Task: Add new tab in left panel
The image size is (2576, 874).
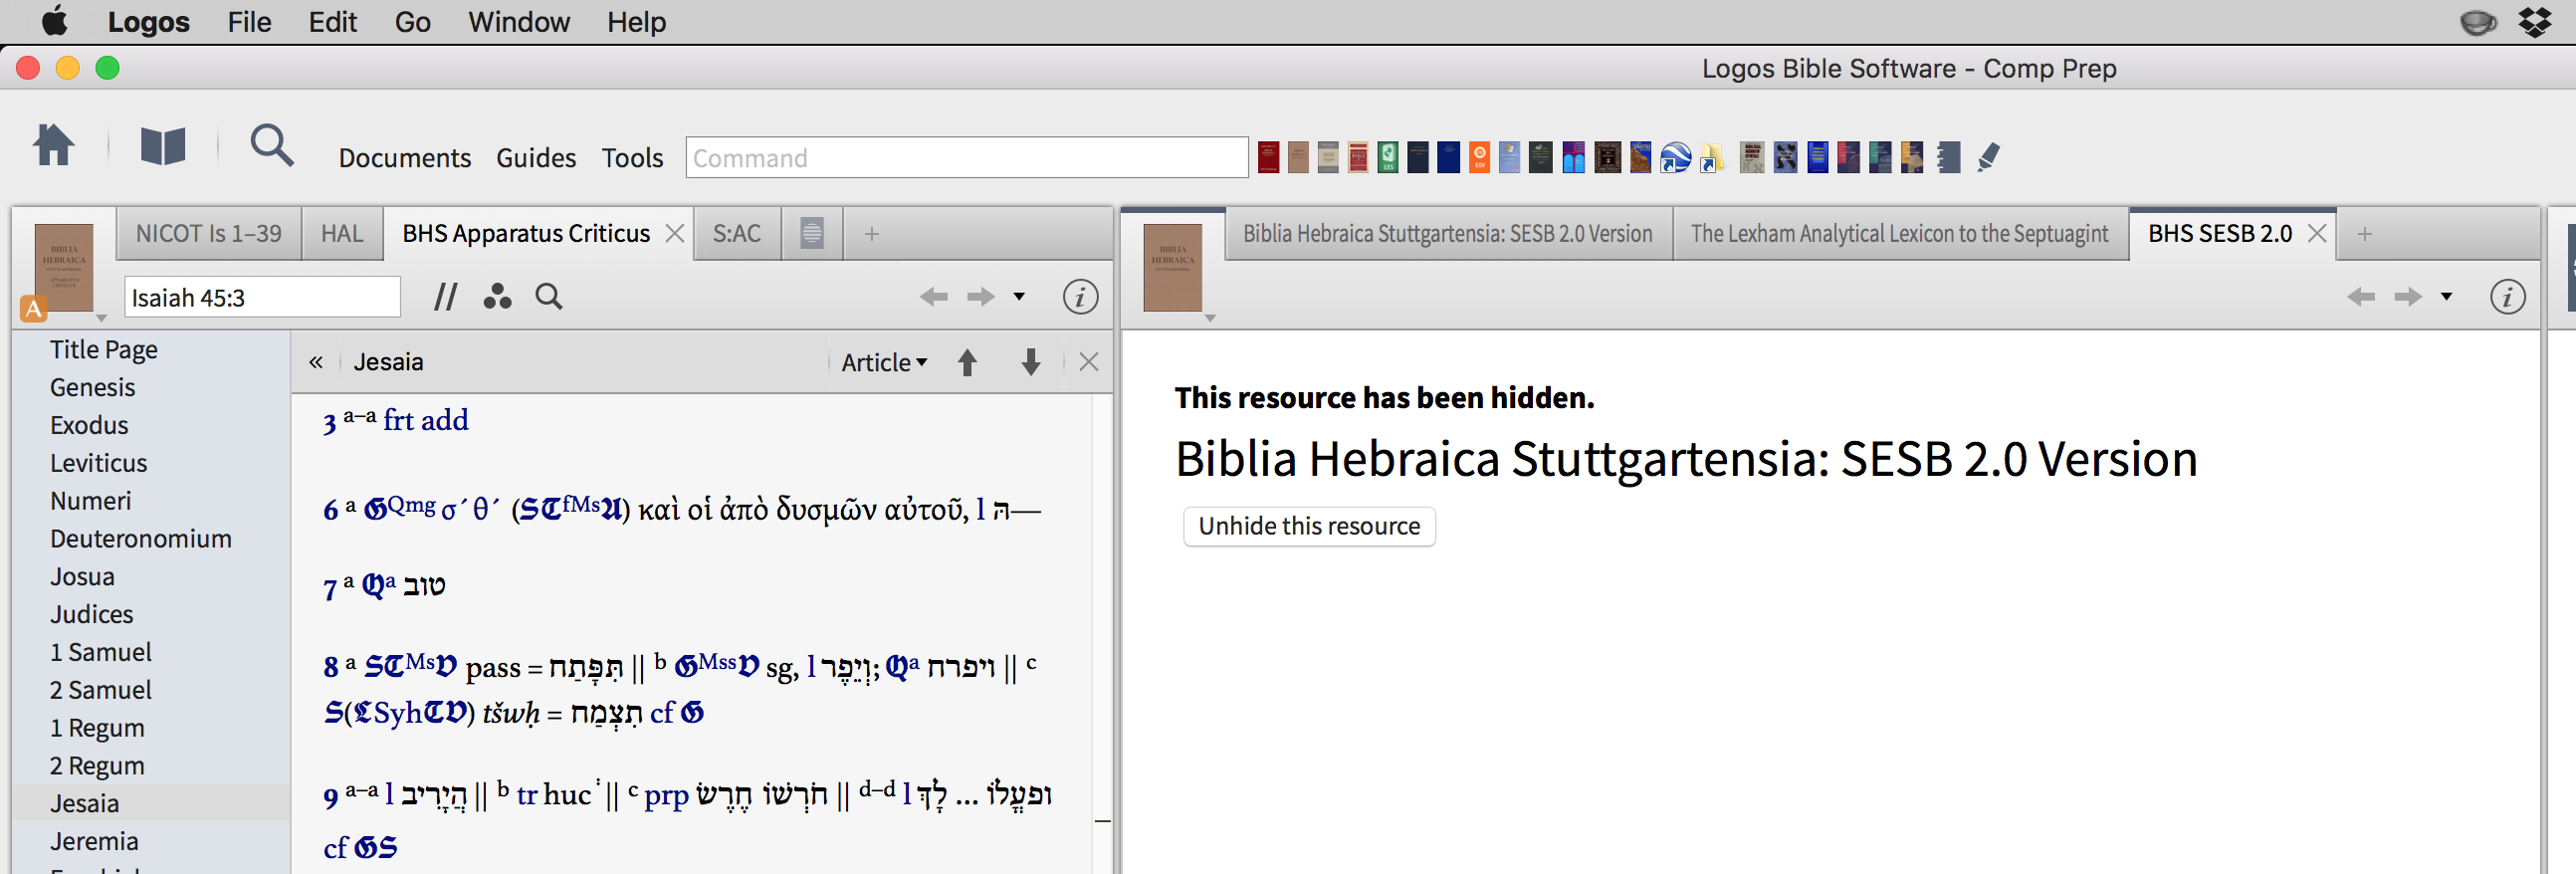Action: pyautogui.click(x=871, y=234)
